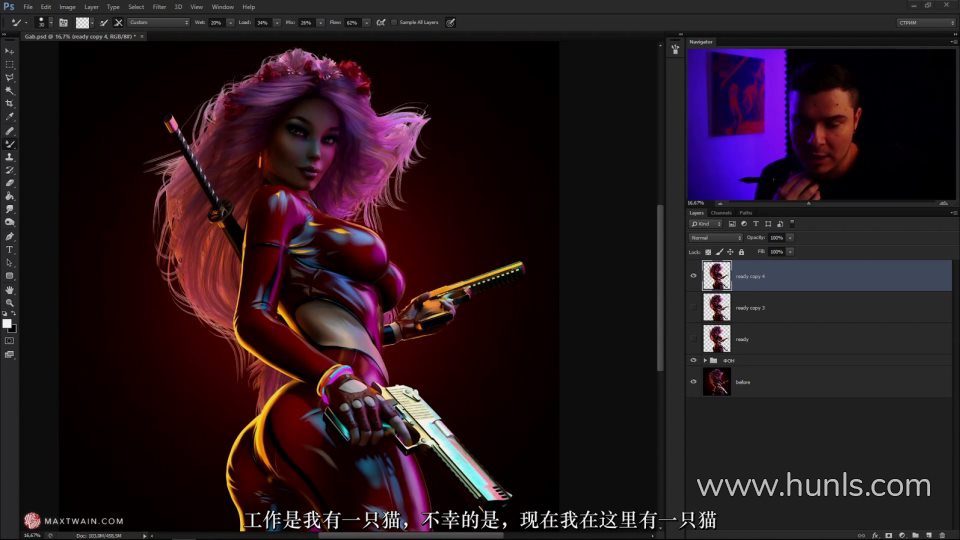Toggle lock transparent pixels
Image resolution: width=960 pixels, height=540 pixels.
[708, 252]
